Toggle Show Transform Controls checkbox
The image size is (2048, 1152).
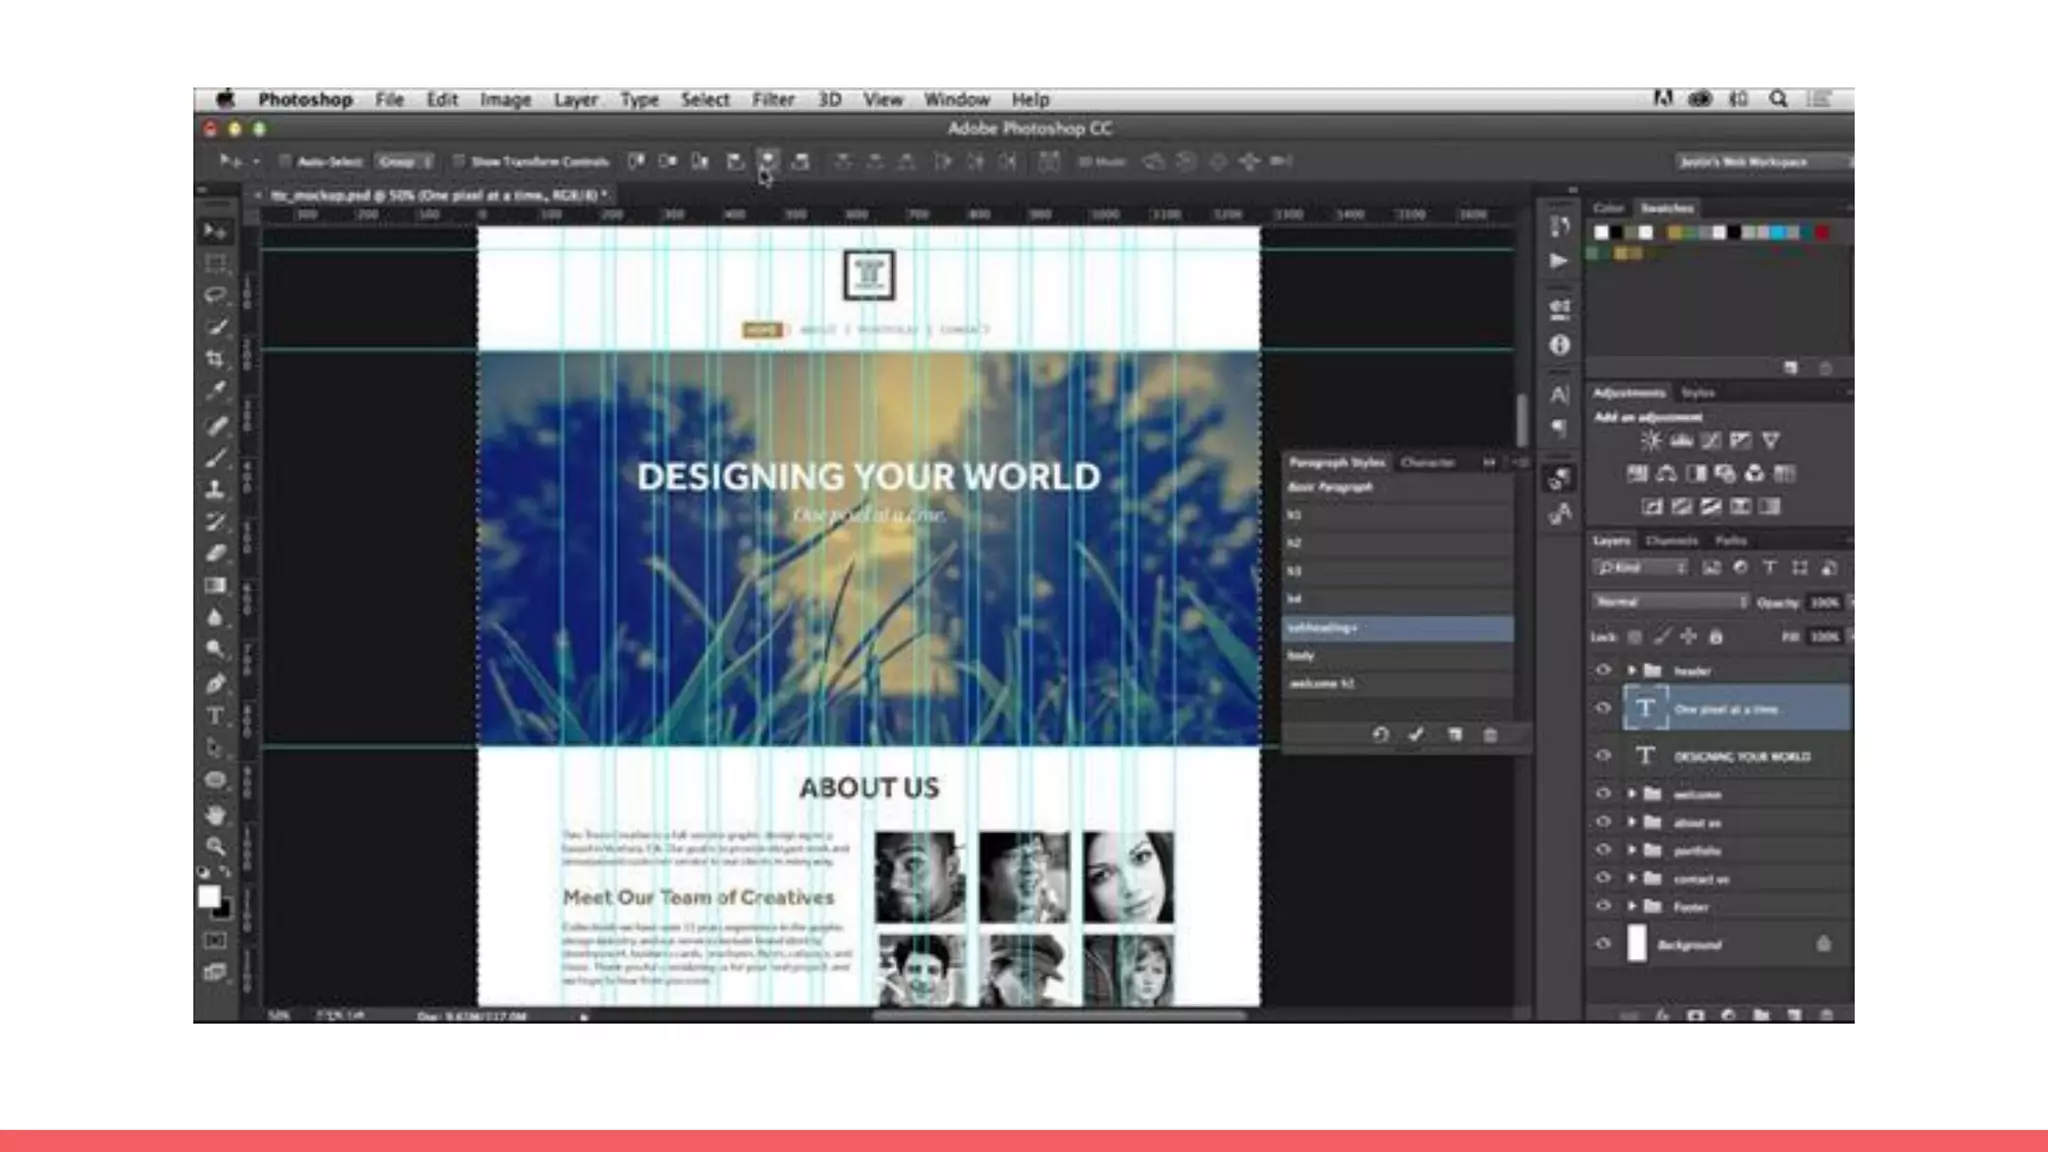click(x=459, y=161)
